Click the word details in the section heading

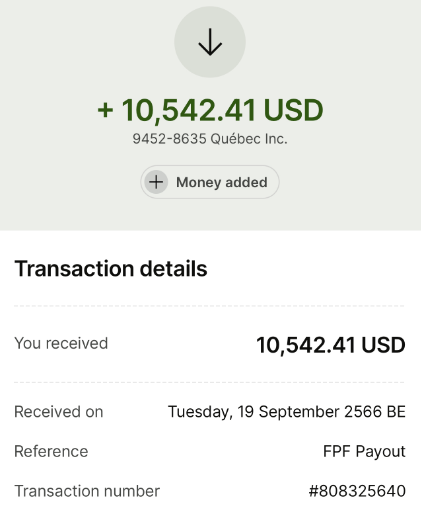coord(173,268)
